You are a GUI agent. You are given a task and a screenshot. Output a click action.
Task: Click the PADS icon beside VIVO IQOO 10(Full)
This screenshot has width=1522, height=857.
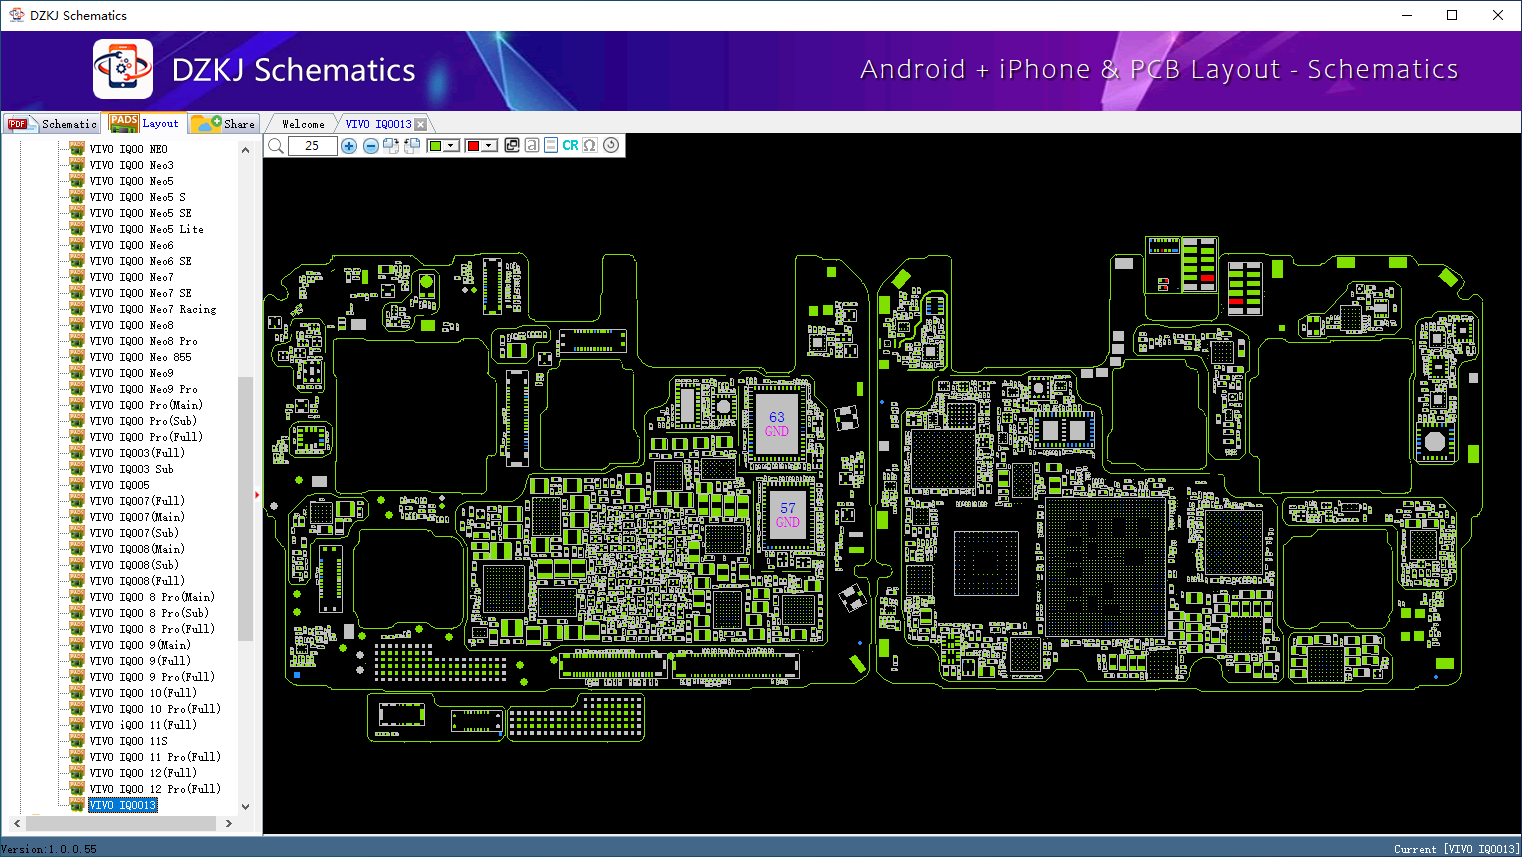click(x=77, y=692)
